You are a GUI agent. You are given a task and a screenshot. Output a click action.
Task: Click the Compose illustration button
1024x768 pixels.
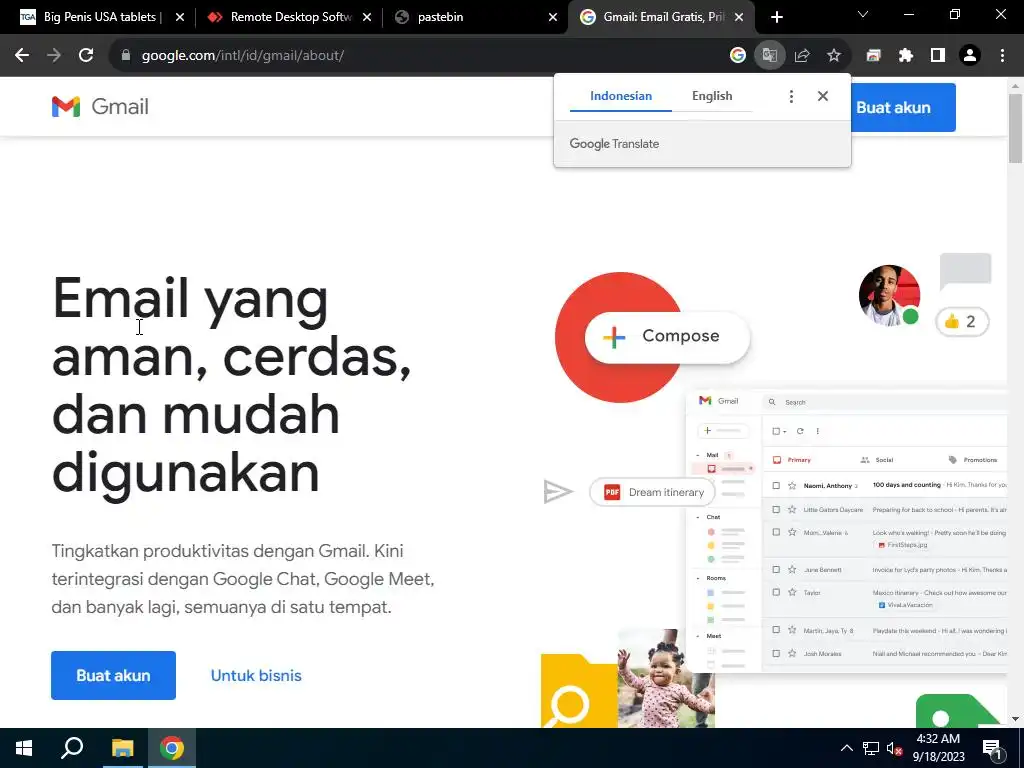[667, 336]
